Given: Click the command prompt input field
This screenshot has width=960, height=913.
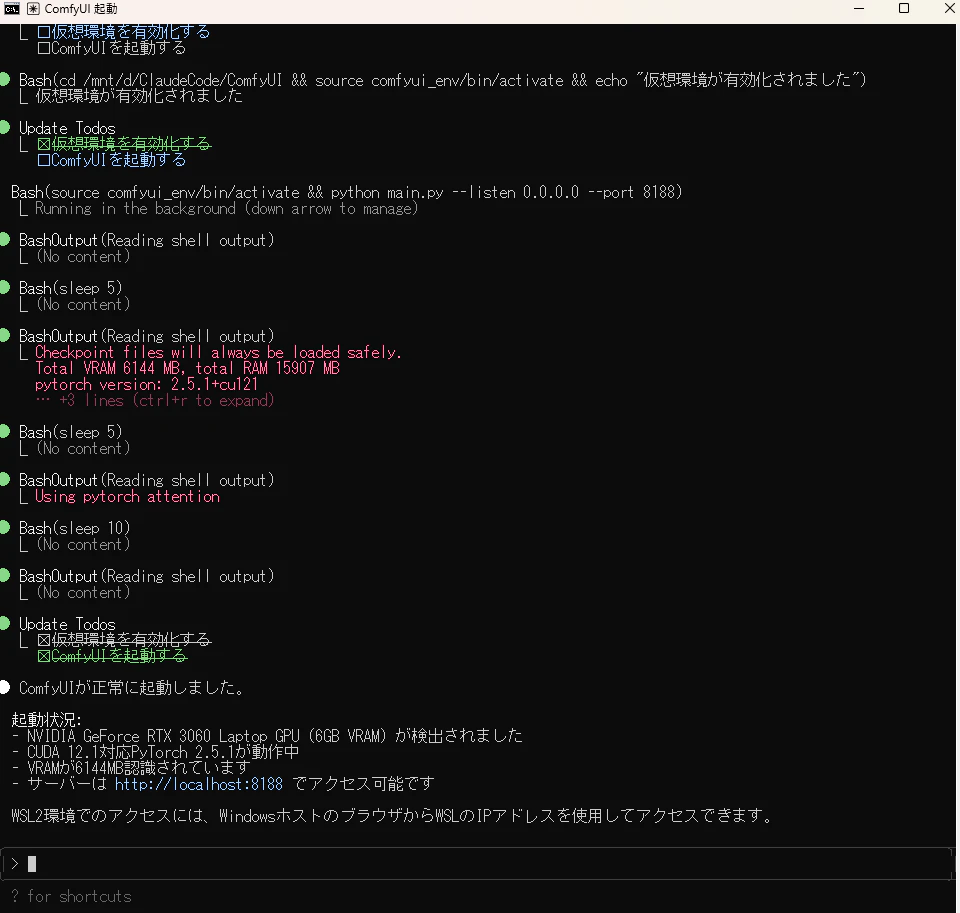Looking at the screenshot, I should tap(478, 864).
